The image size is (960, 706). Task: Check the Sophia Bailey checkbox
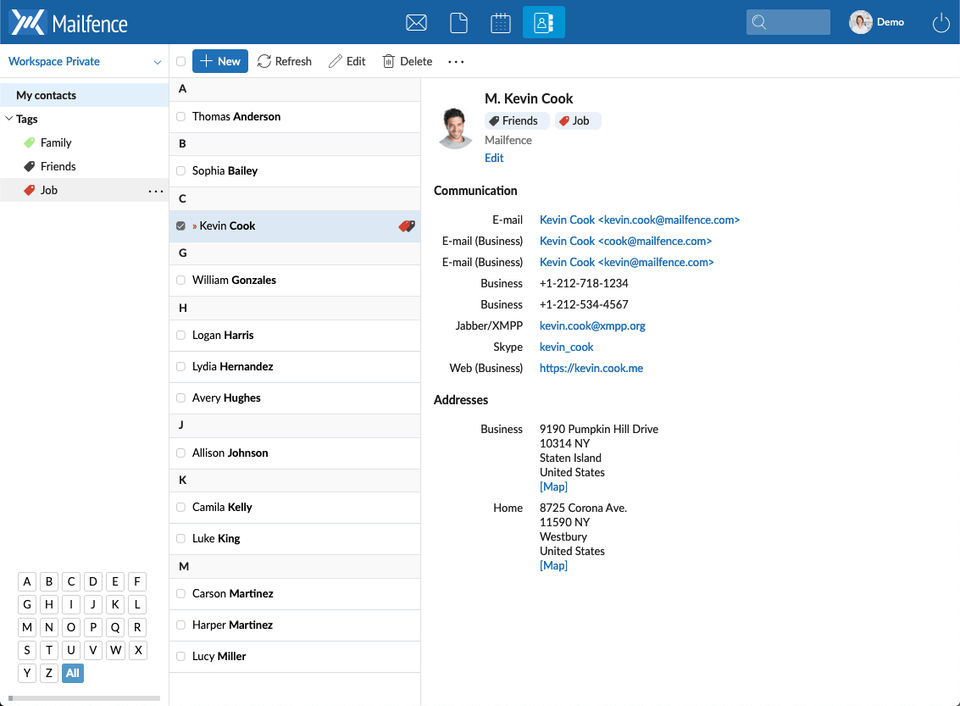[181, 171]
